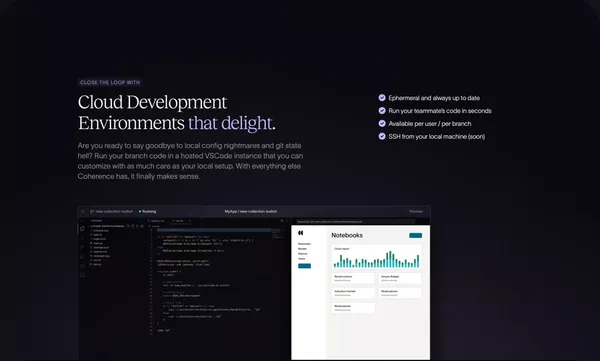This screenshot has height=361, width=600.
Task: Click the Running status indicator
Action: click(147, 211)
